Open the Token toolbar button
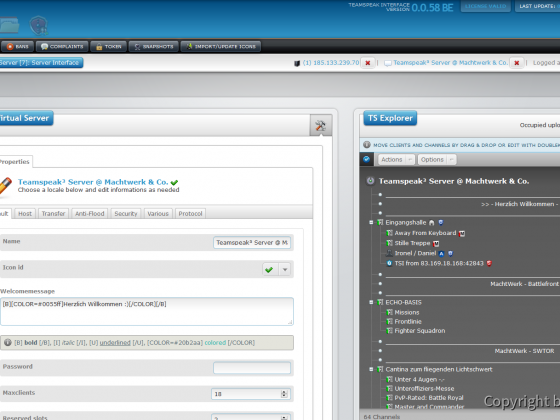This screenshot has width=560, height=420. pyautogui.click(x=109, y=46)
